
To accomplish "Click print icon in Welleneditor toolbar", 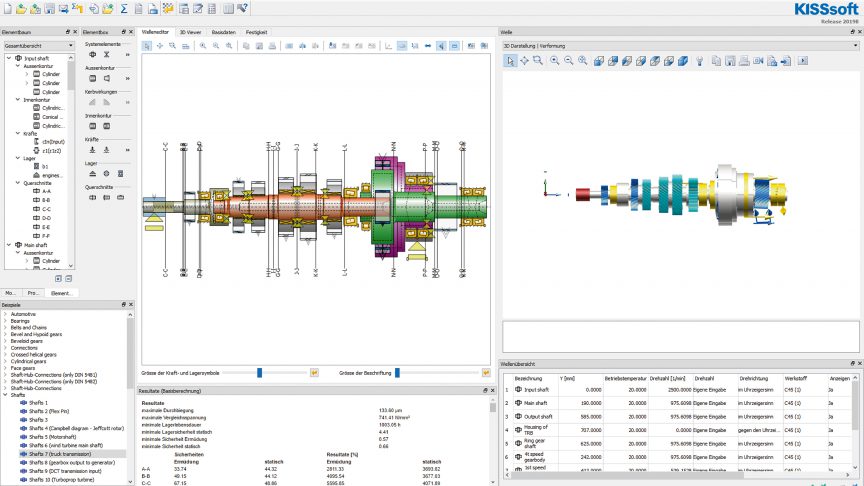I will pyautogui.click(x=272, y=46).
